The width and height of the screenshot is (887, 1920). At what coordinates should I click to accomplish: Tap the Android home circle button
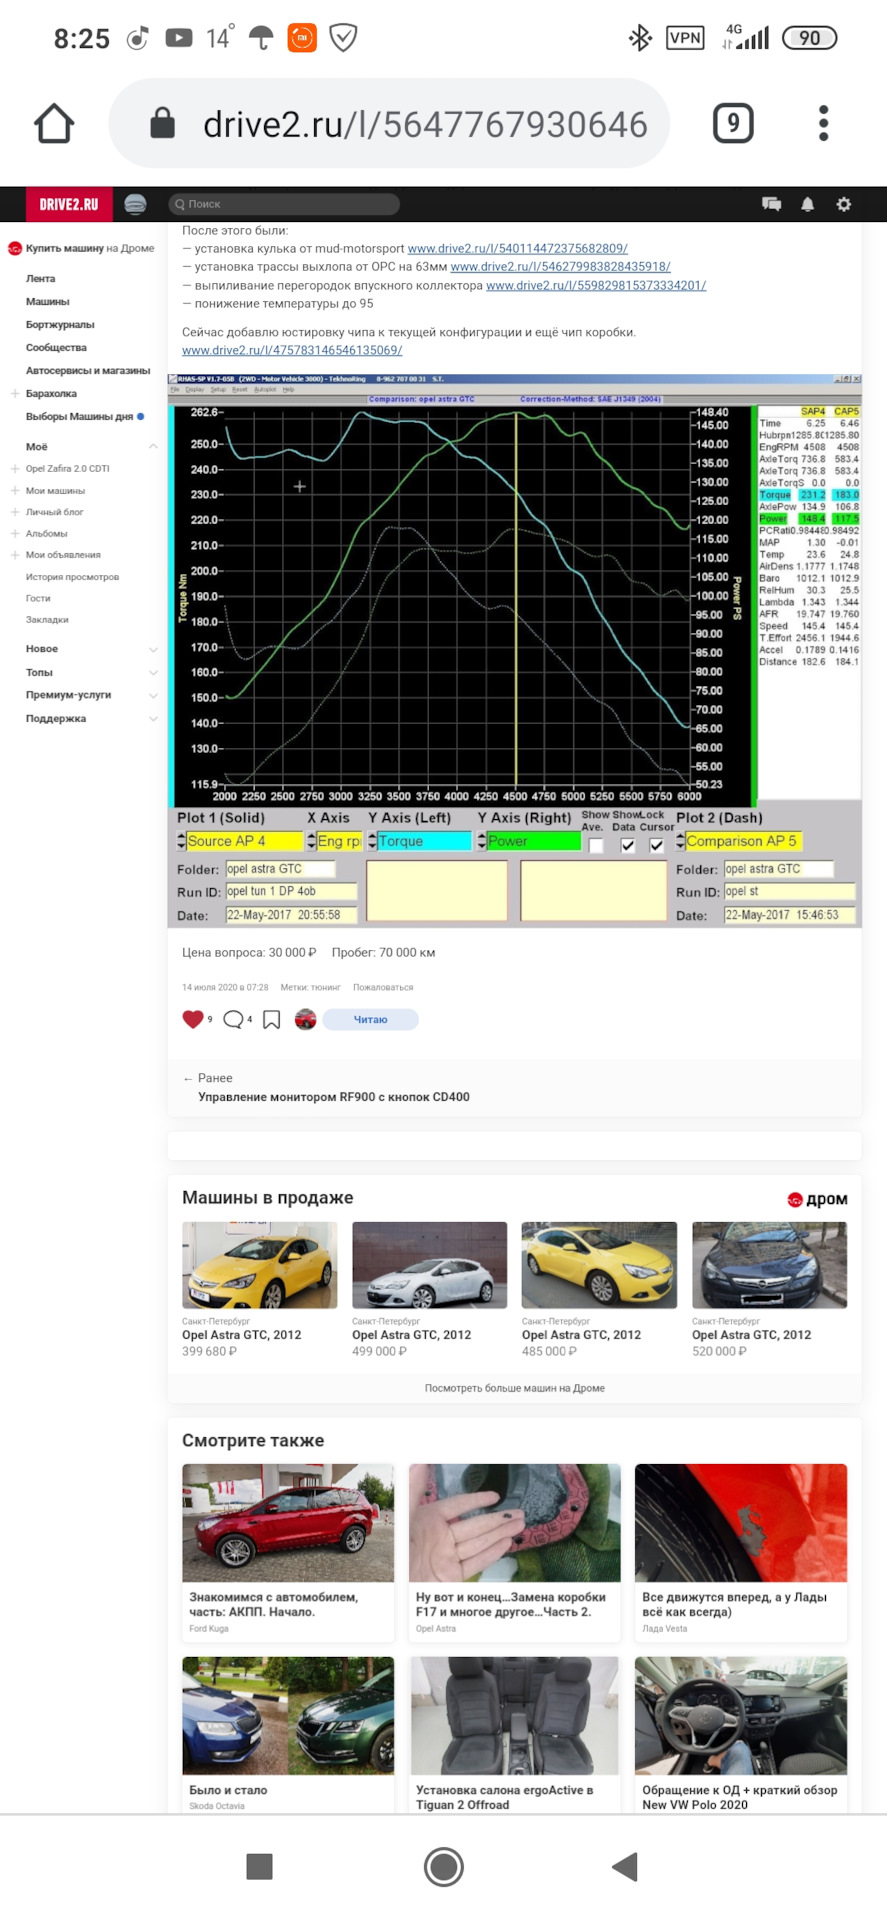(x=443, y=1866)
